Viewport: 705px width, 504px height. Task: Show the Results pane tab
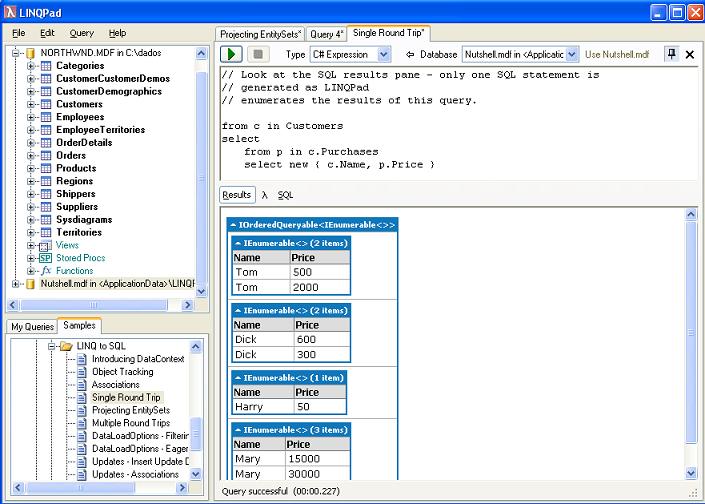coord(237,195)
